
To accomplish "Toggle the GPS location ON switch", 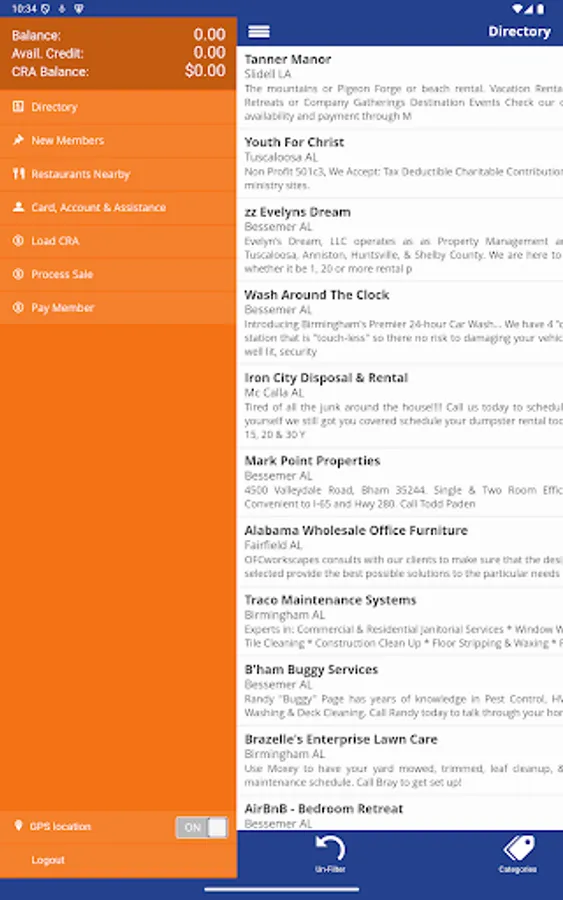I will [x=201, y=827].
